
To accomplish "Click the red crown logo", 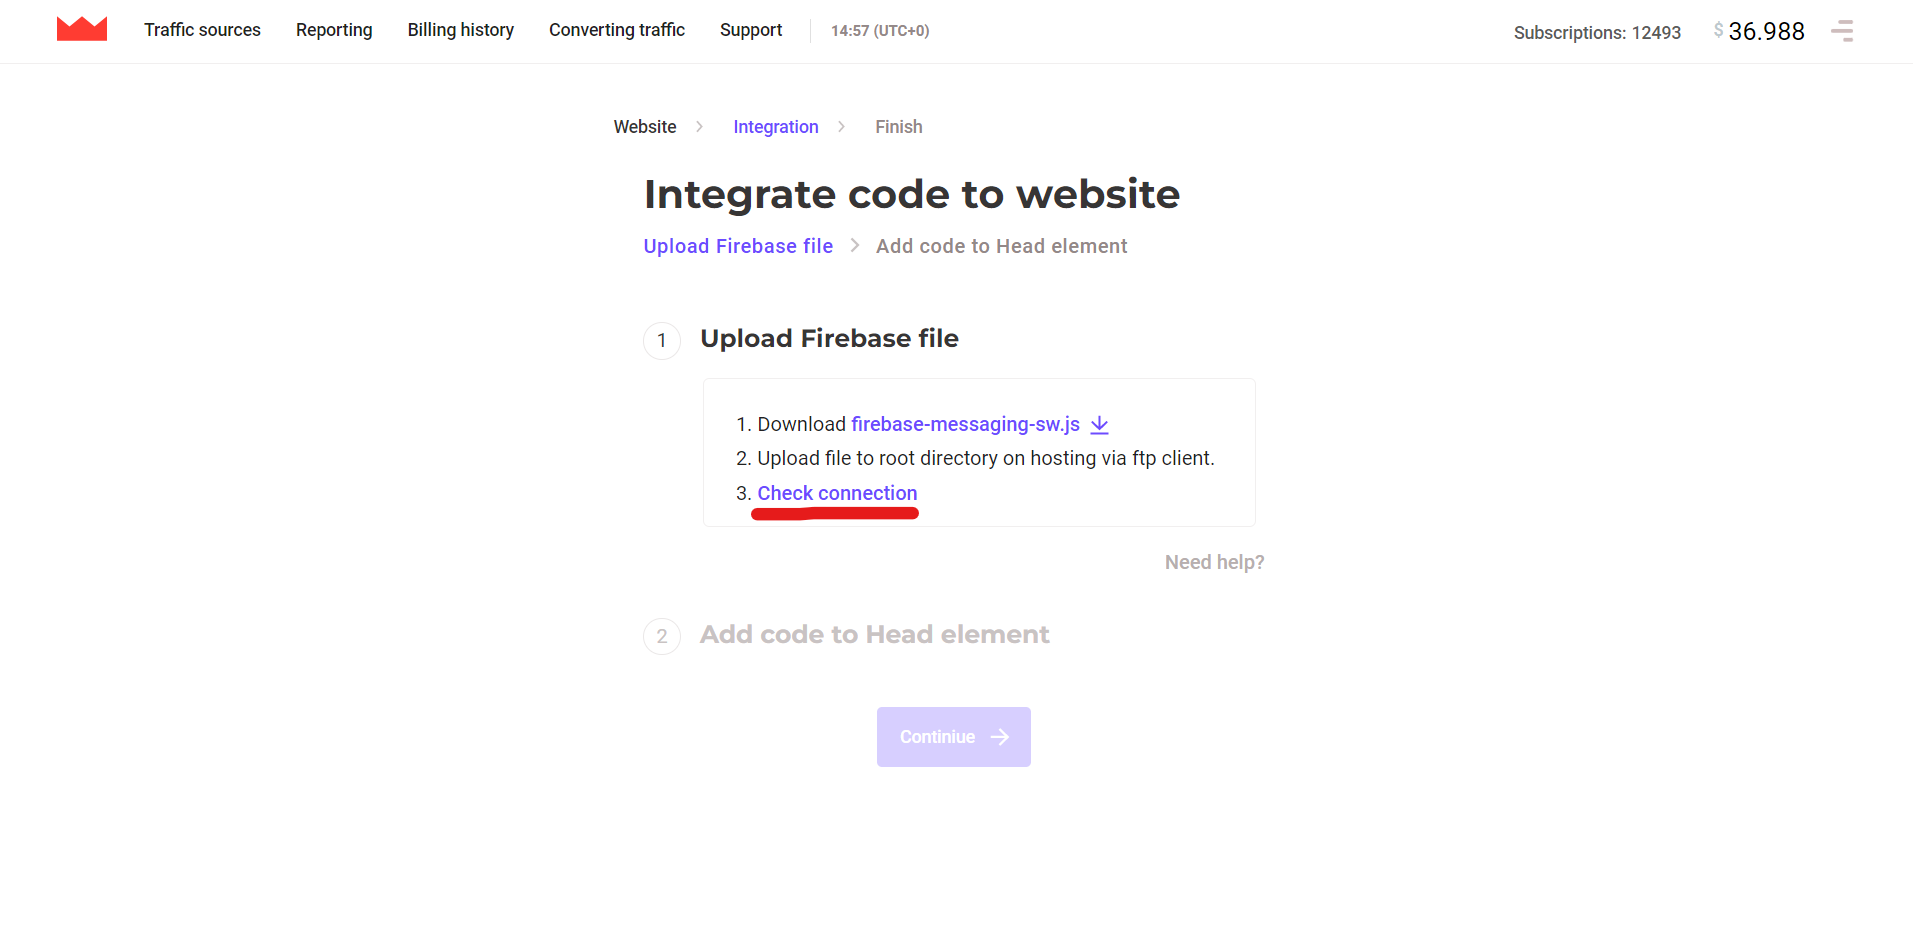I will click(82, 29).
